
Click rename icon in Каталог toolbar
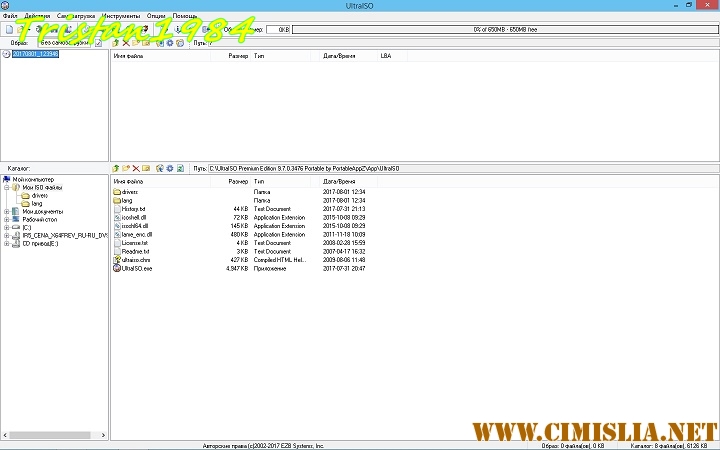click(146, 169)
